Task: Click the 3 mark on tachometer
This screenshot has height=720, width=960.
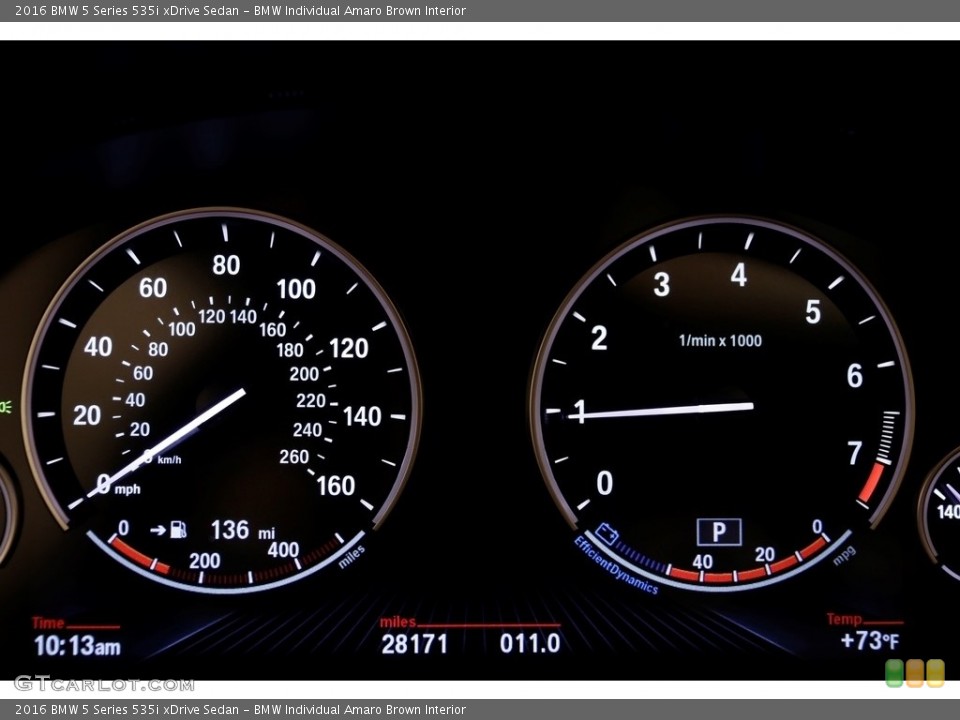Action: click(661, 285)
